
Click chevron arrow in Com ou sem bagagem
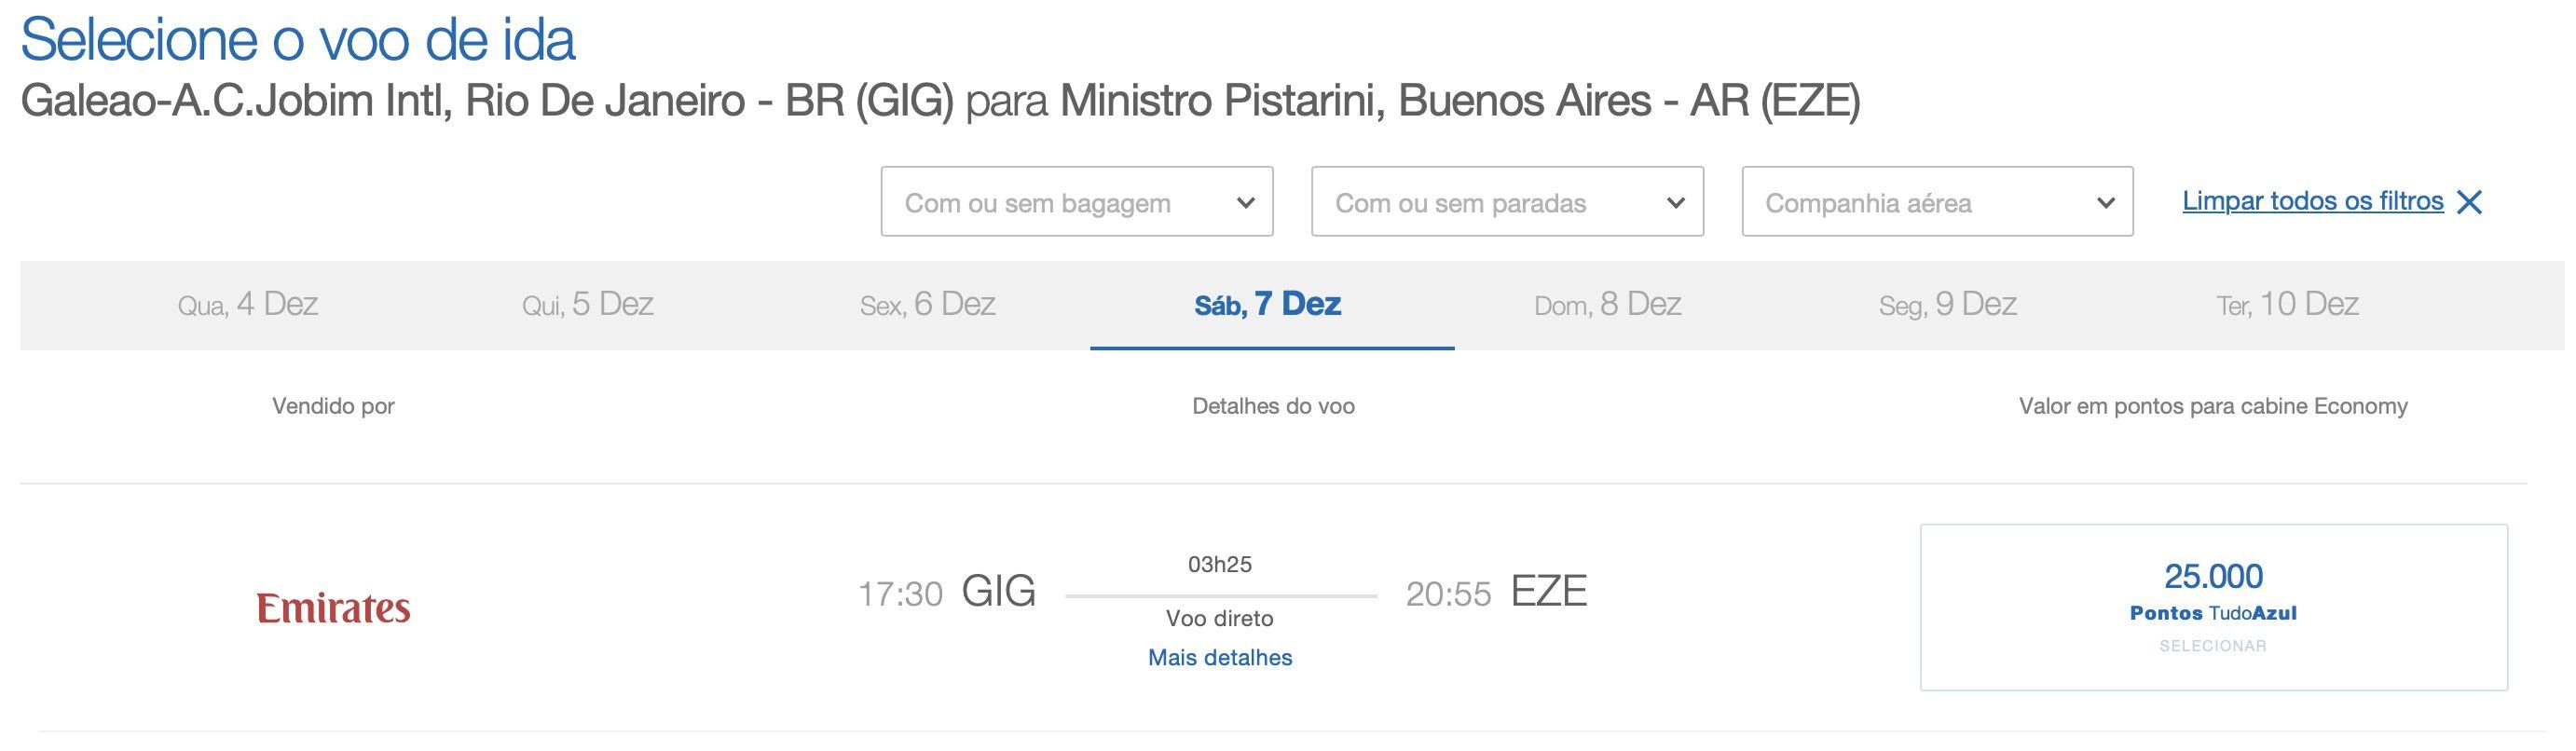(1245, 203)
